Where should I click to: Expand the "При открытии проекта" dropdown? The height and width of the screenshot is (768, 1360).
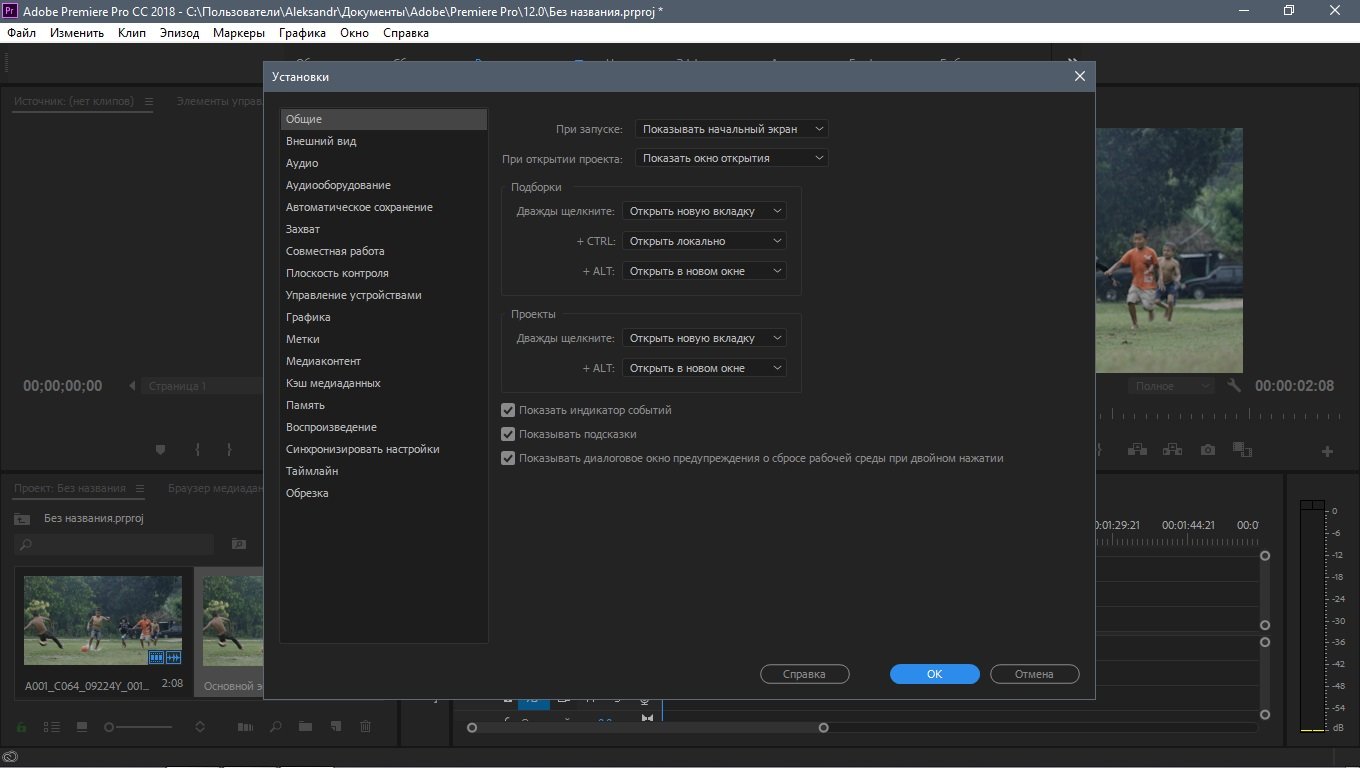(x=731, y=158)
